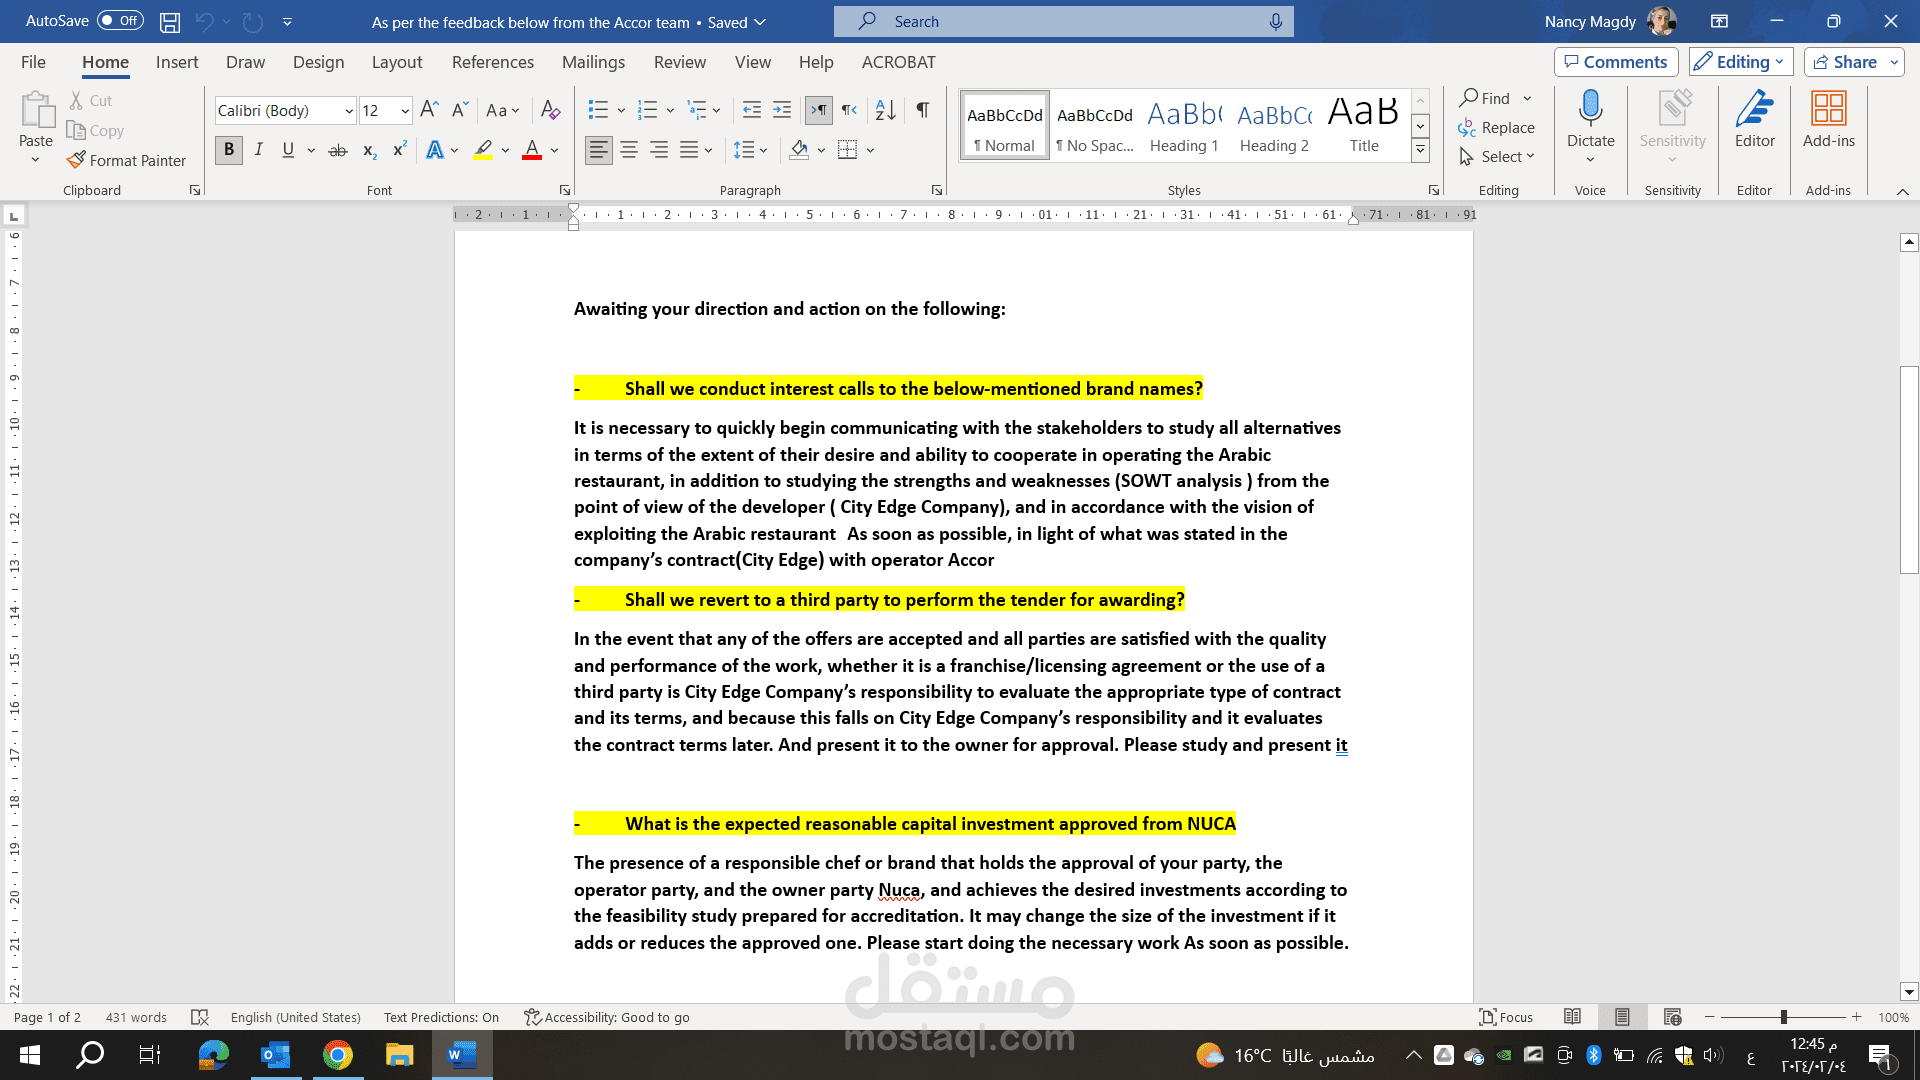Image resolution: width=1920 pixels, height=1080 pixels.
Task: Center align the paragraph
Action: click(629, 150)
